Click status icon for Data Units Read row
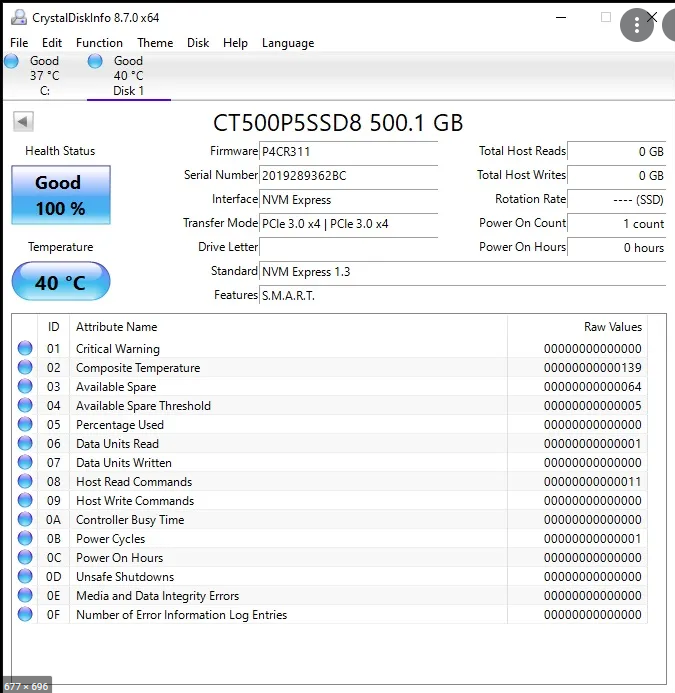This screenshot has width=675, height=693. [x=25, y=443]
